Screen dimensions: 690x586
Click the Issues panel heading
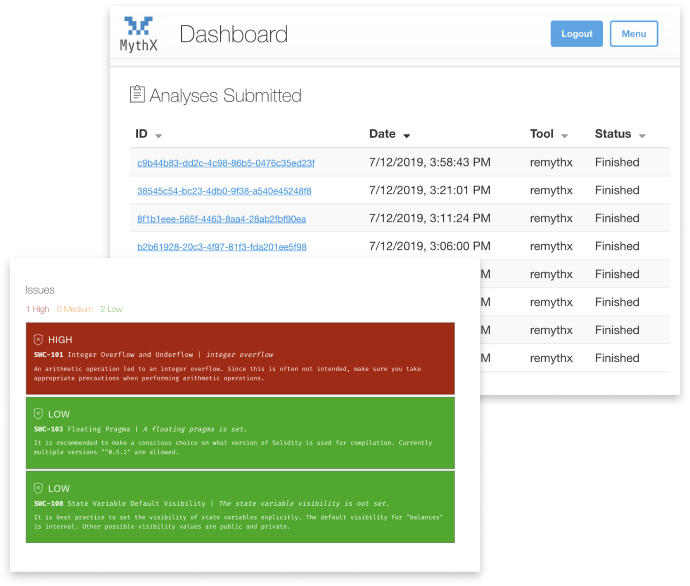point(40,290)
